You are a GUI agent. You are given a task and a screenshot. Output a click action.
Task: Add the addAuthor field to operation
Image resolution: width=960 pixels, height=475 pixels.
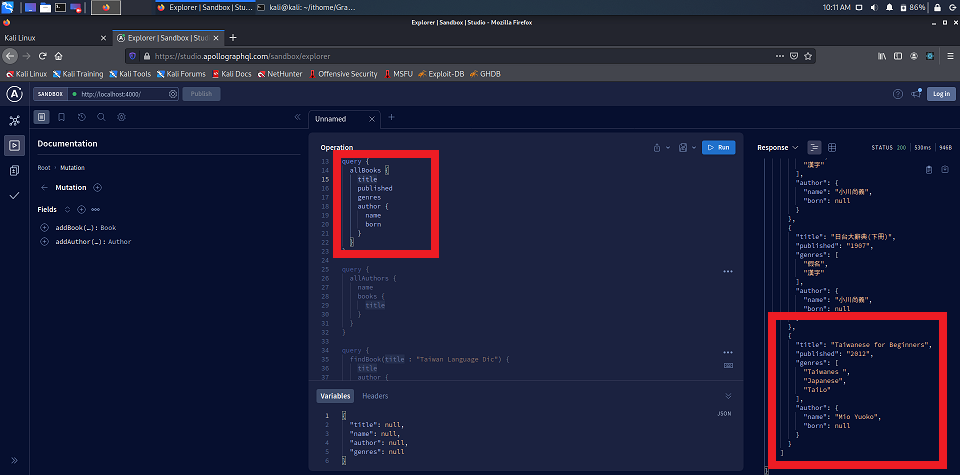pyautogui.click(x=44, y=242)
